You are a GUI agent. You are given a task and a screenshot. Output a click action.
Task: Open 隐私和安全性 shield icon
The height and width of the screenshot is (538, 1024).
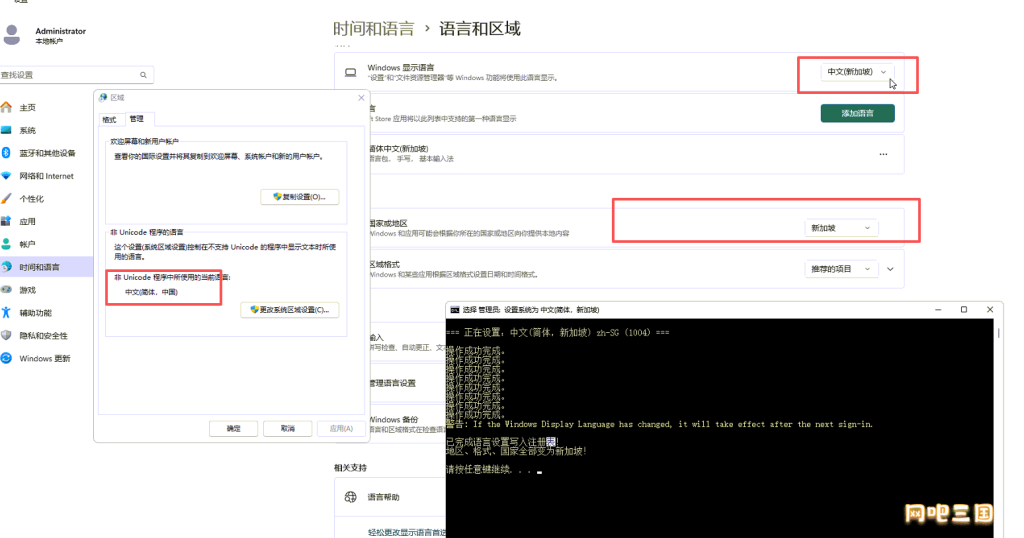(7, 336)
